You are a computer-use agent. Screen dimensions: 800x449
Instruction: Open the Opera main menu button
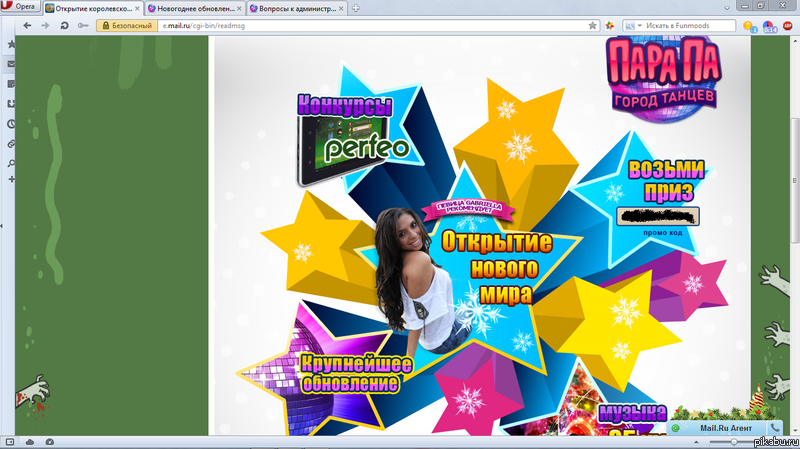[19, 7]
